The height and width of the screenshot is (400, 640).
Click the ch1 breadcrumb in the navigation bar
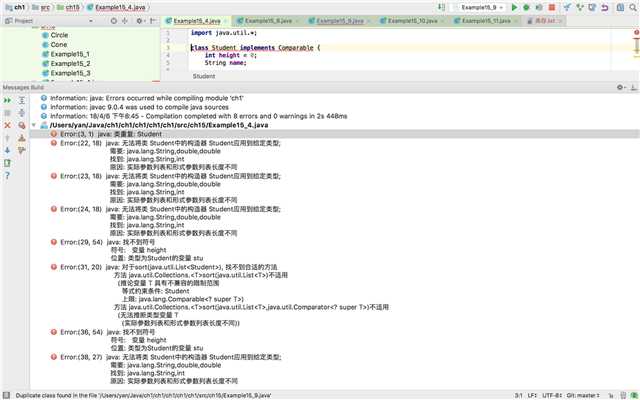(x=16, y=7)
